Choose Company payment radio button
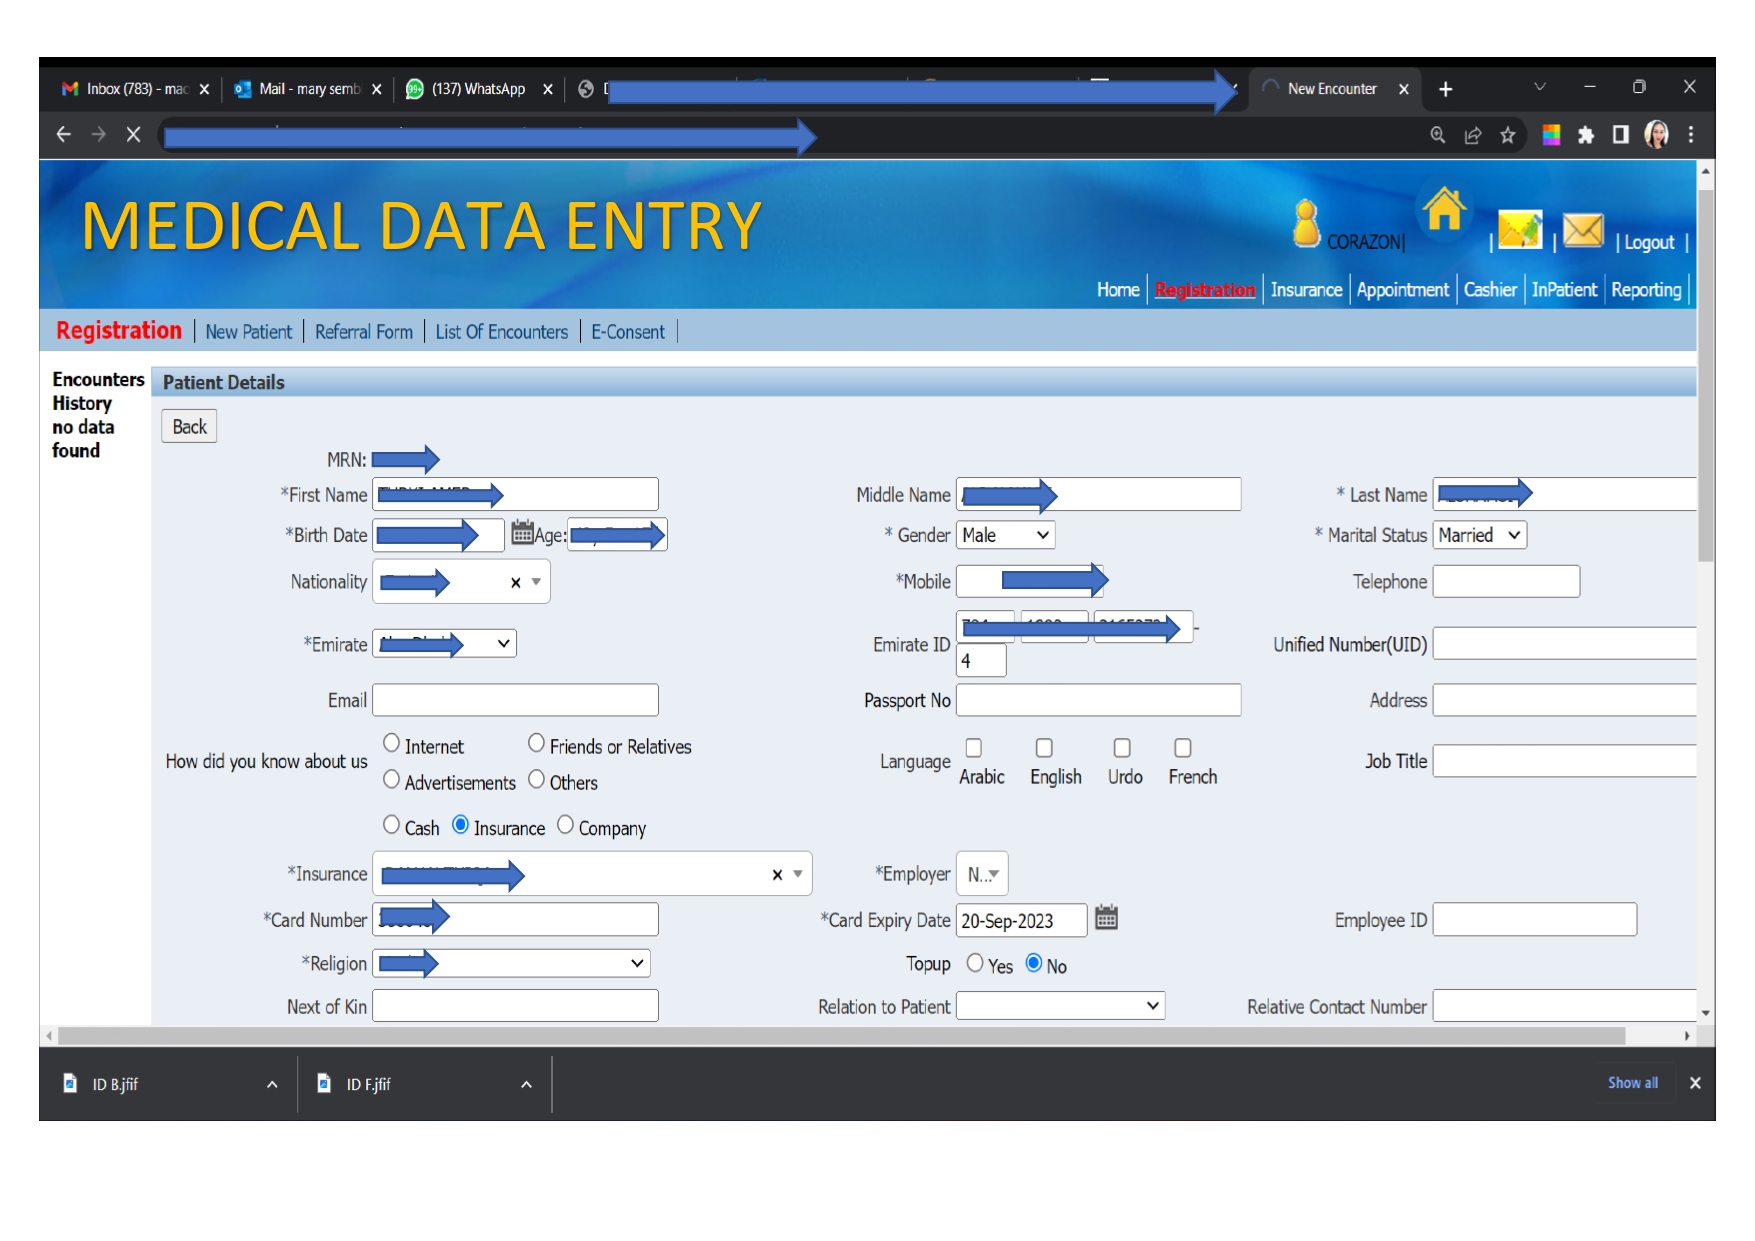The width and height of the screenshot is (1755, 1241). point(566,824)
